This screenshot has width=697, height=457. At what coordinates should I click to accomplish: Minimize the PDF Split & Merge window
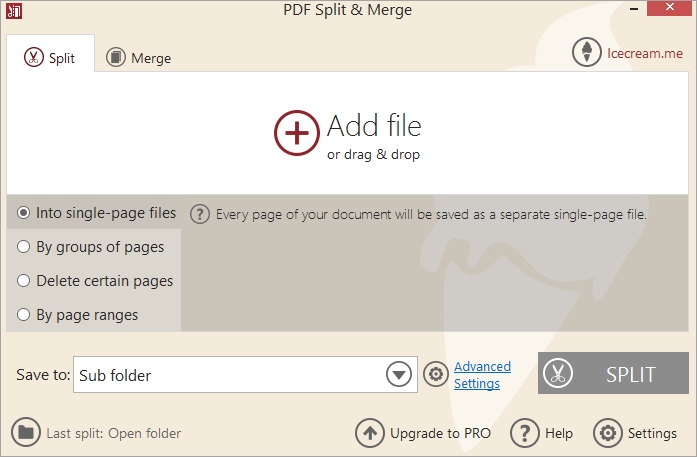pyautogui.click(x=634, y=9)
